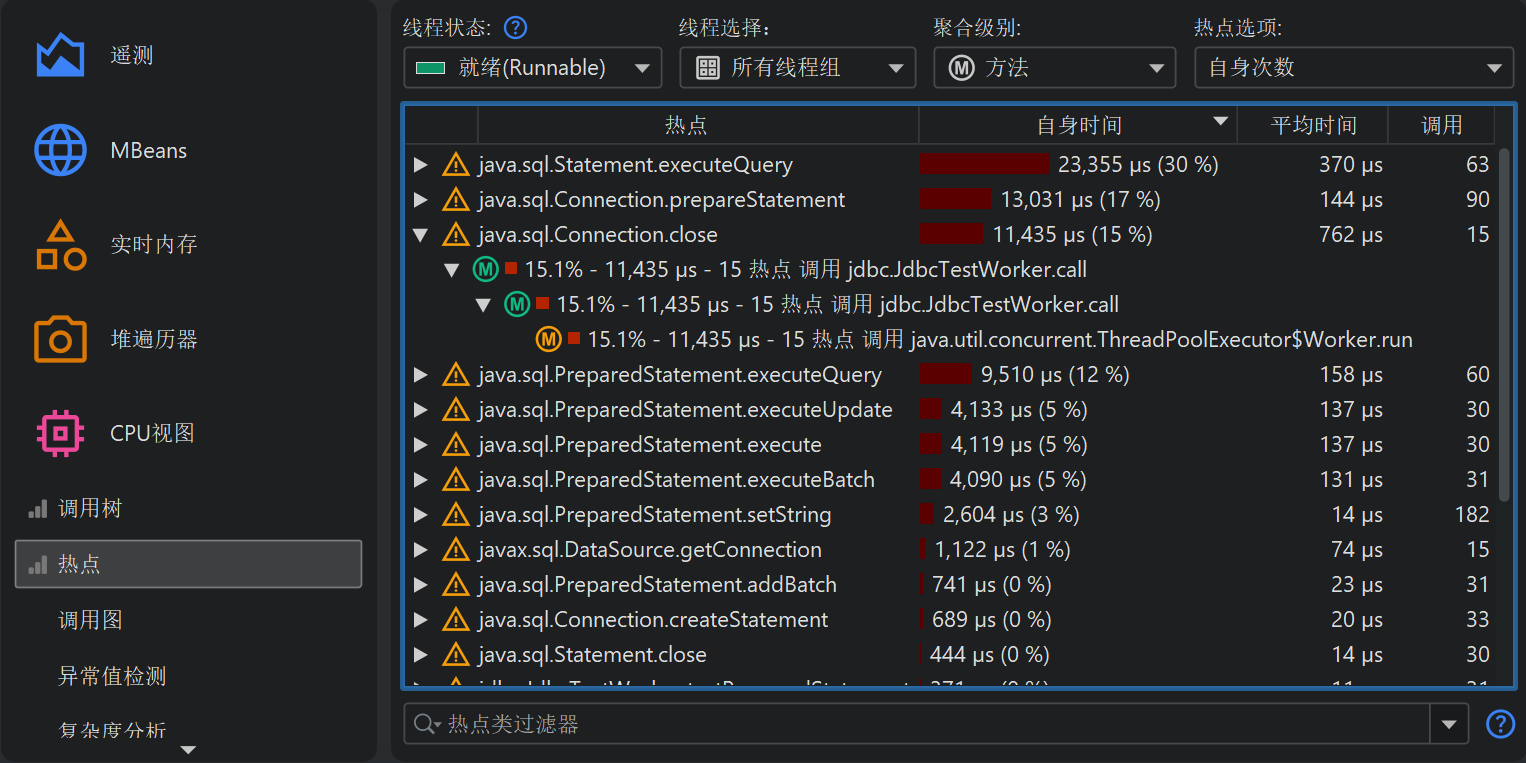Open the 遥测 telemetry section icon
1526x763 pixels.
point(60,56)
